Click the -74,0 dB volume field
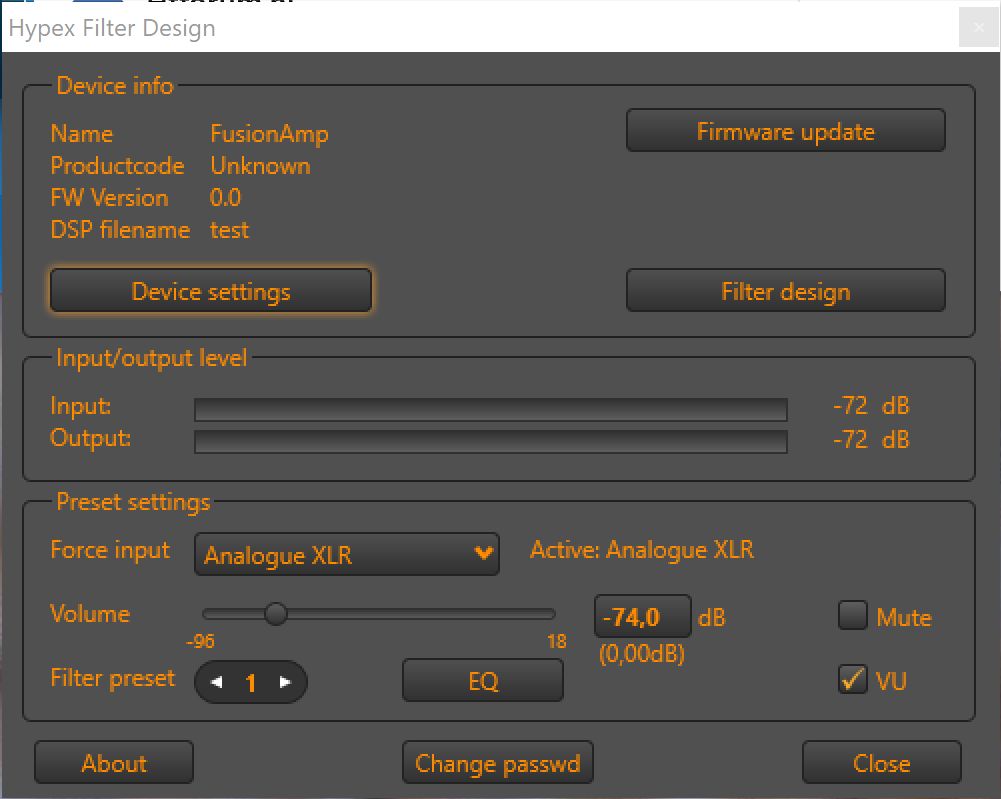Screen dimensions: 1001x799 [x=642, y=616]
